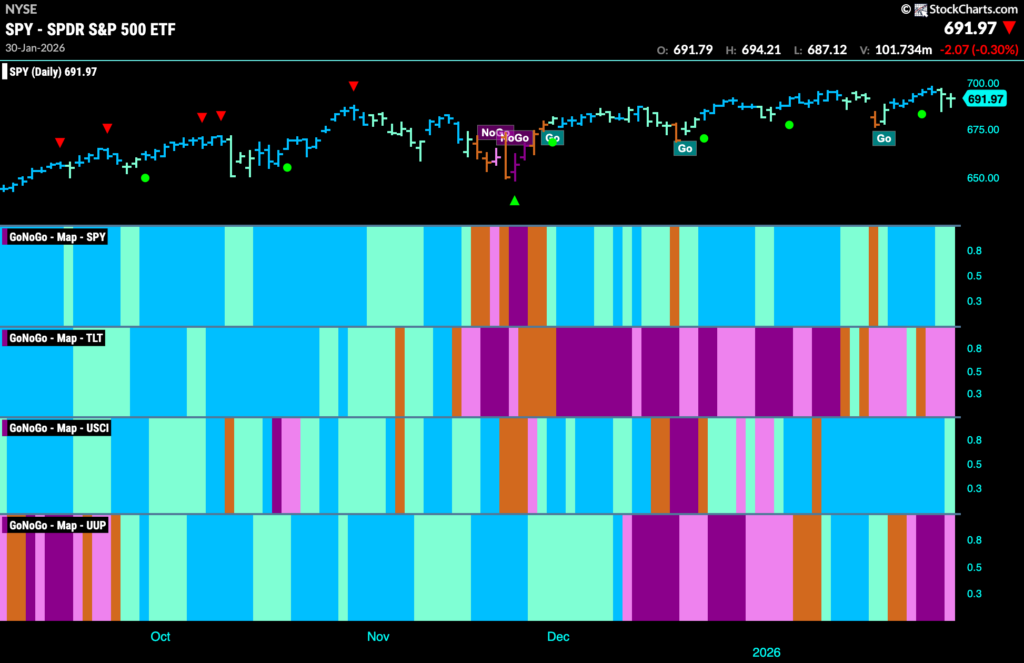Viewport: 1024px width, 663px height.
Task: Click the green dot in early October
Action: tap(145, 178)
